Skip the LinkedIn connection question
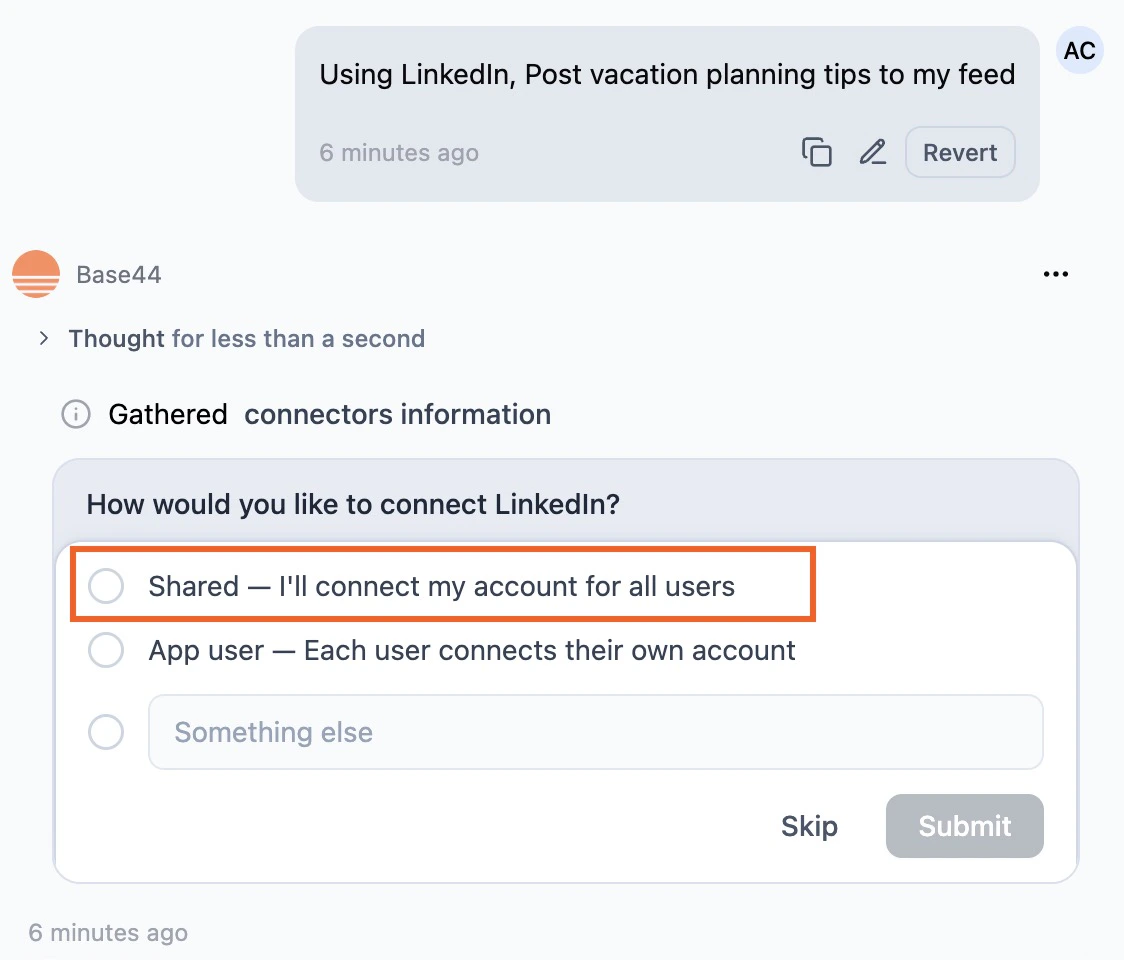 click(809, 826)
